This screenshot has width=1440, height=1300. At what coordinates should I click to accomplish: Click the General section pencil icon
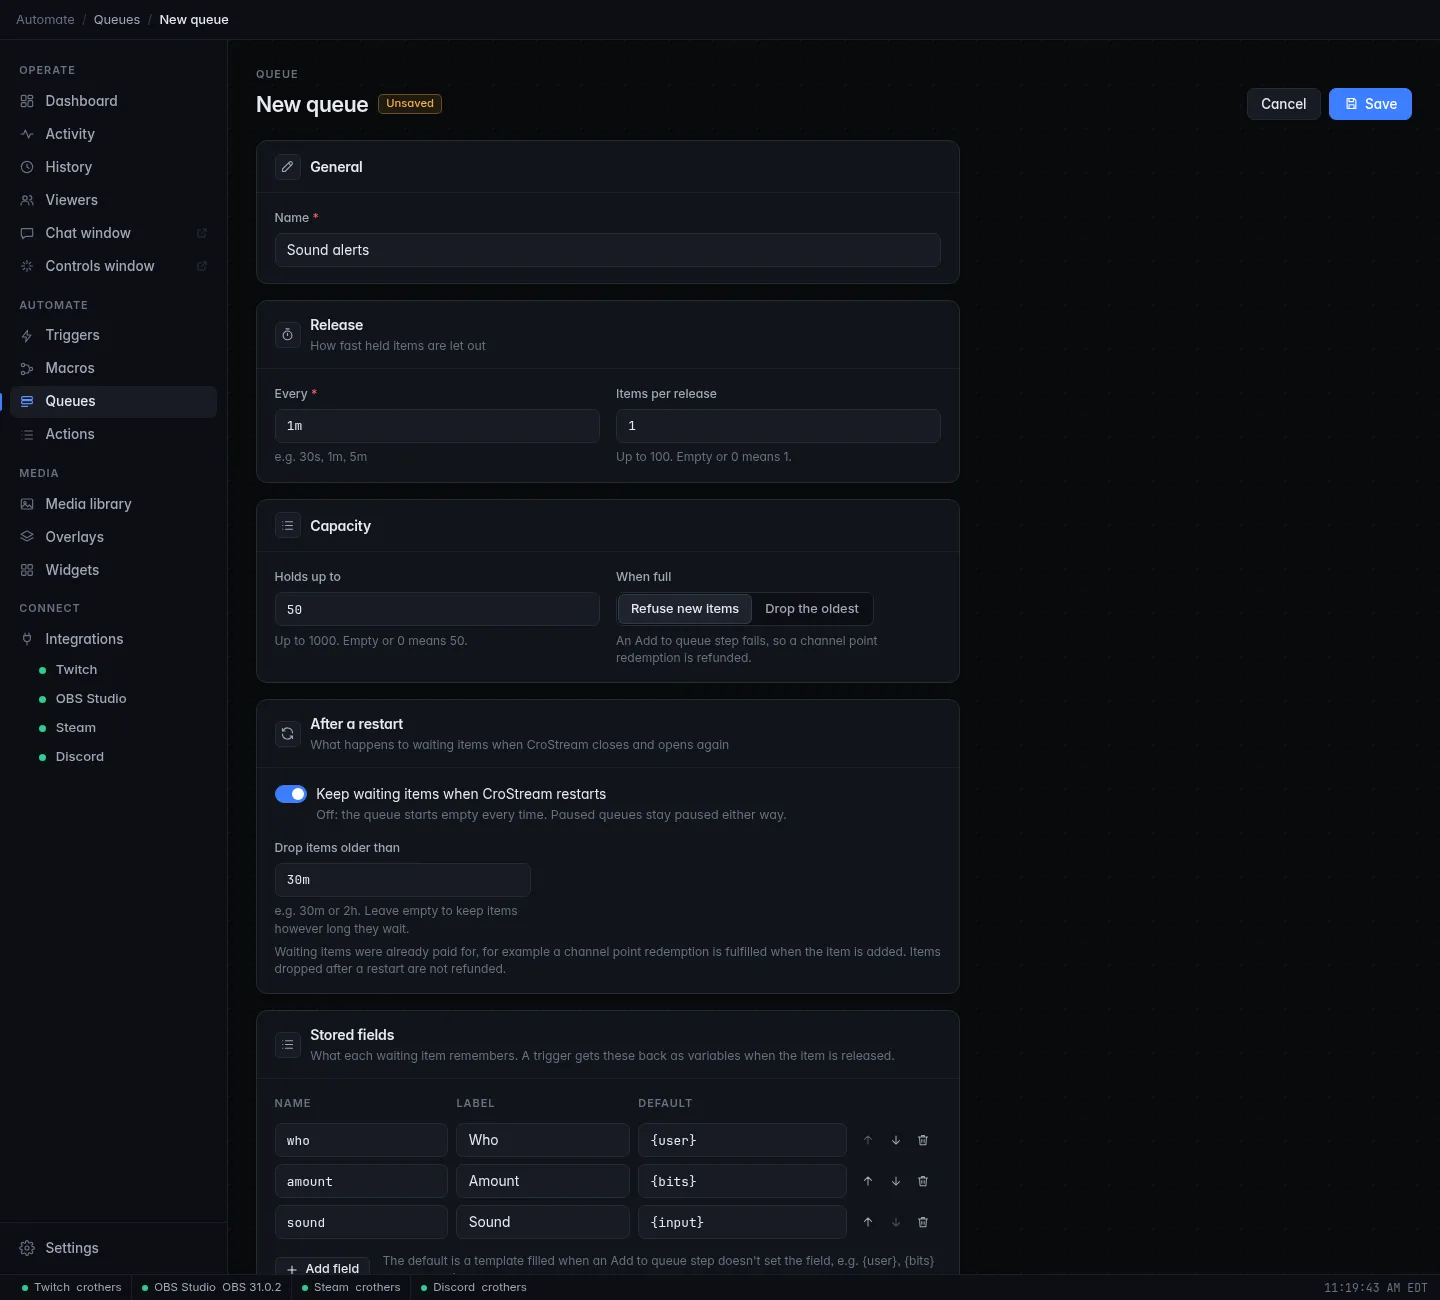(x=287, y=167)
